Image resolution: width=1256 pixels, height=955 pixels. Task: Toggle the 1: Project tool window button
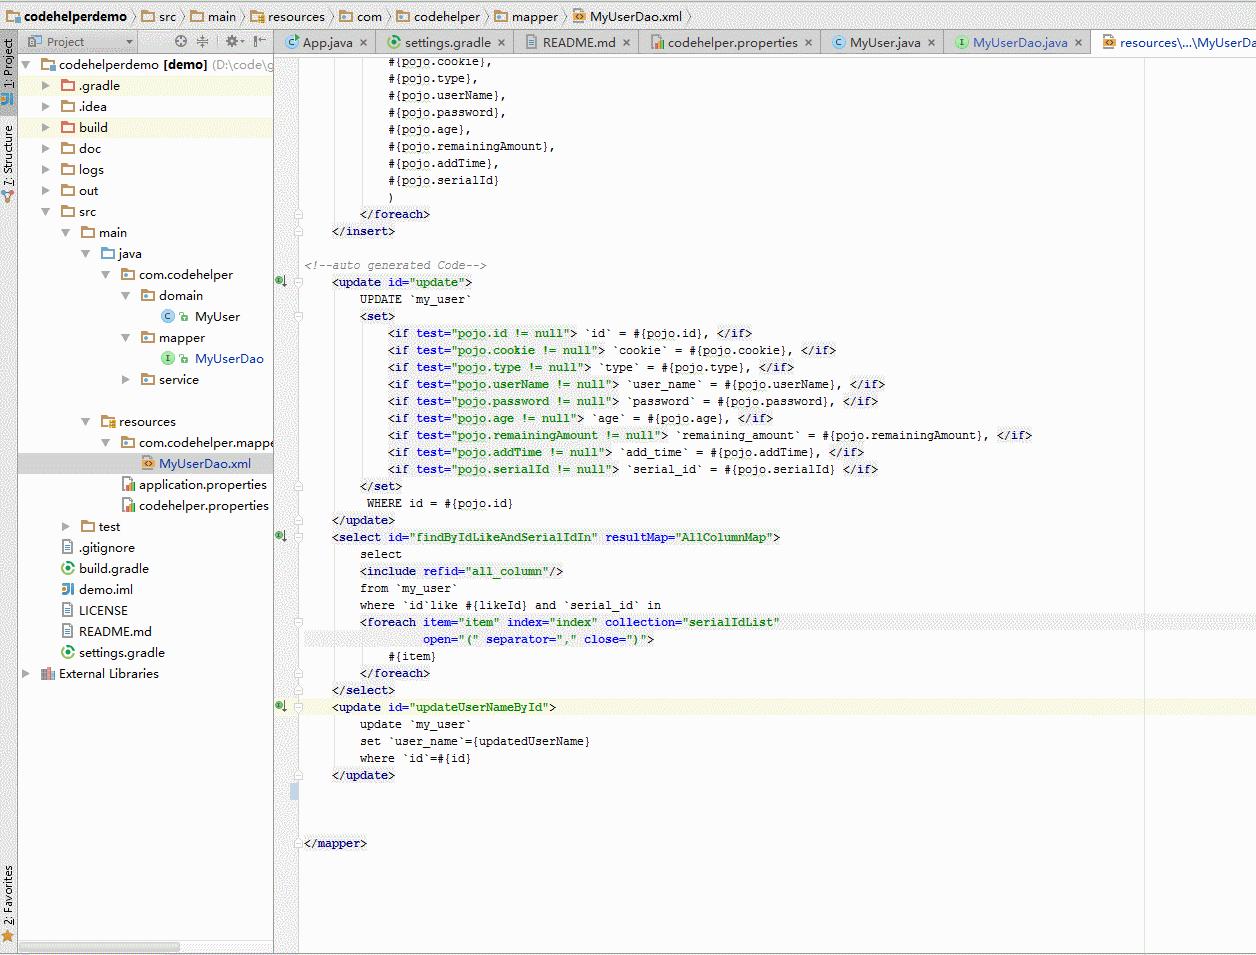point(8,64)
